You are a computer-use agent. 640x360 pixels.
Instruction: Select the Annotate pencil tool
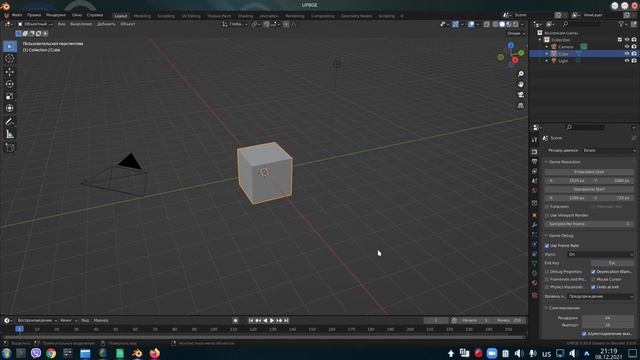click(10, 122)
